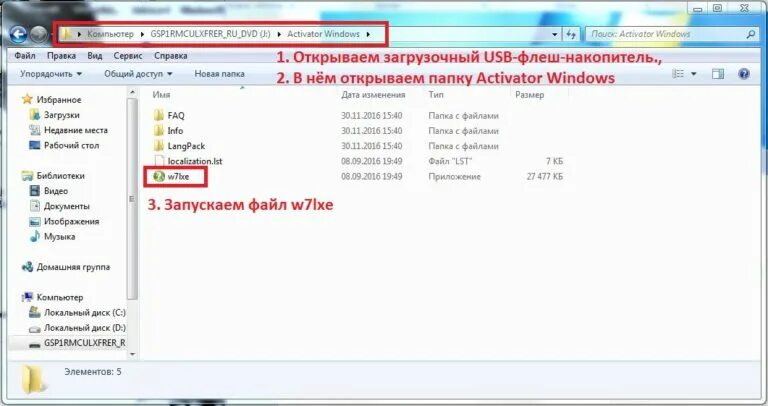The height and width of the screenshot is (406, 768).
Task: Click the Новая папка button
Action: click(x=219, y=74)
